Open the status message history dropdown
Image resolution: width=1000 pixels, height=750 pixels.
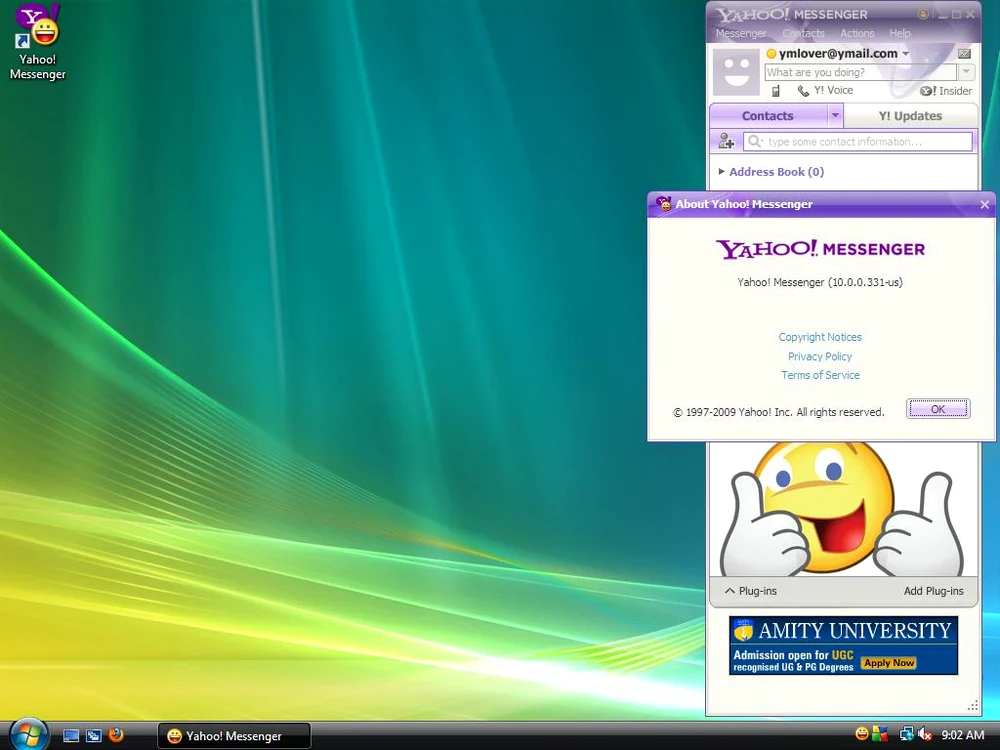pyautogui.click(x=966, y=71)
